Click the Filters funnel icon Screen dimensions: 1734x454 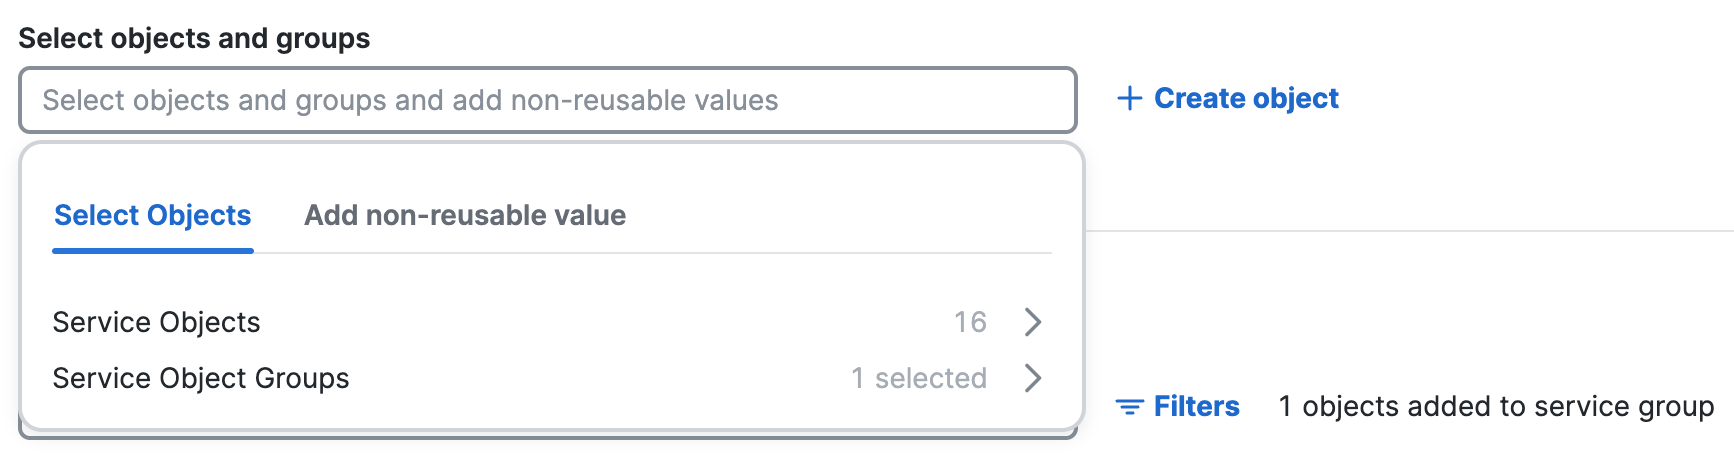coord(1130,407)
